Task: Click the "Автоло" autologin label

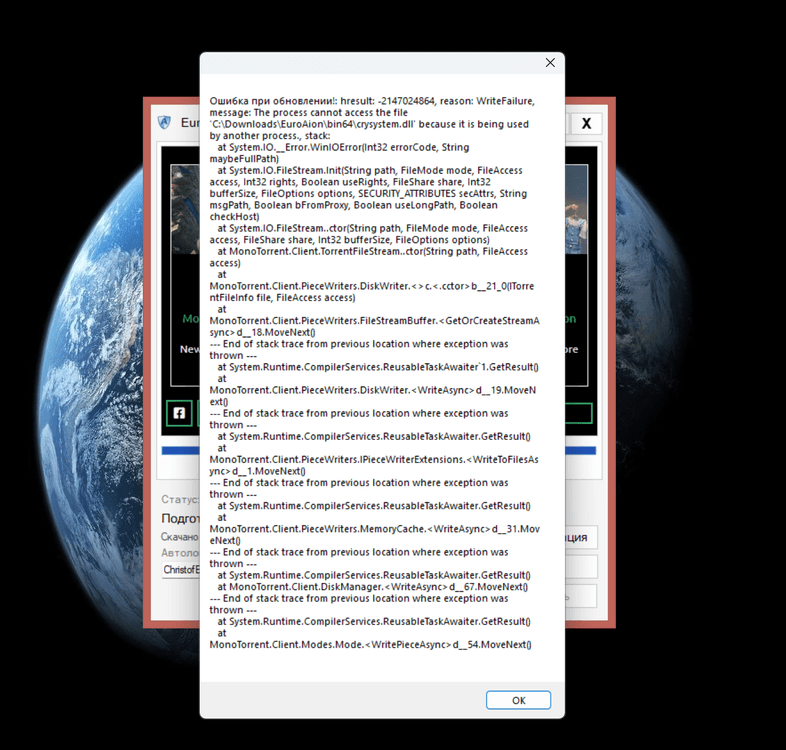Action: [180, 552]
